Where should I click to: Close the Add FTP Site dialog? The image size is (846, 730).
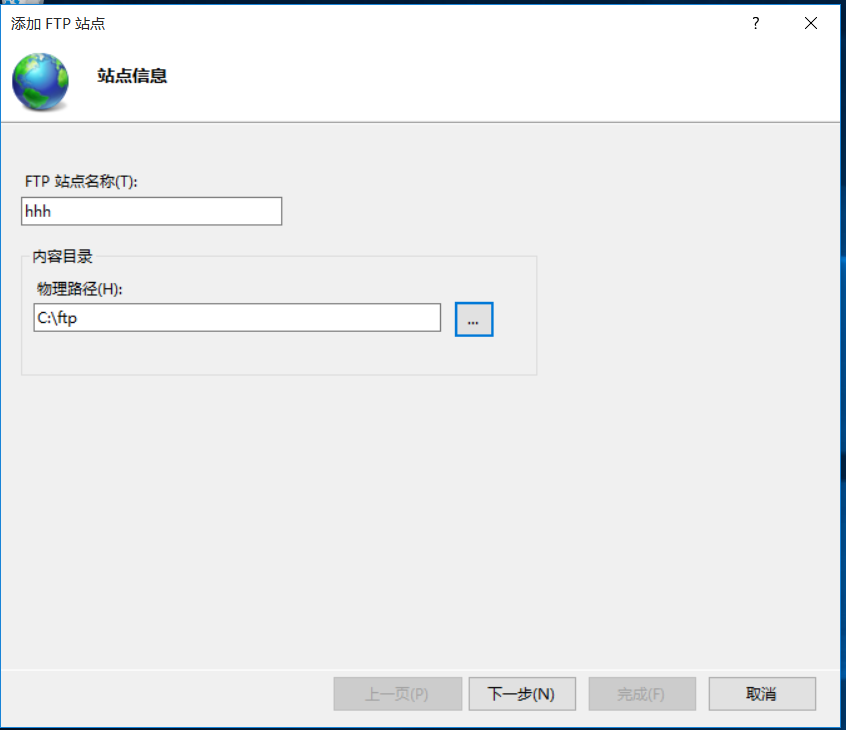810,23
